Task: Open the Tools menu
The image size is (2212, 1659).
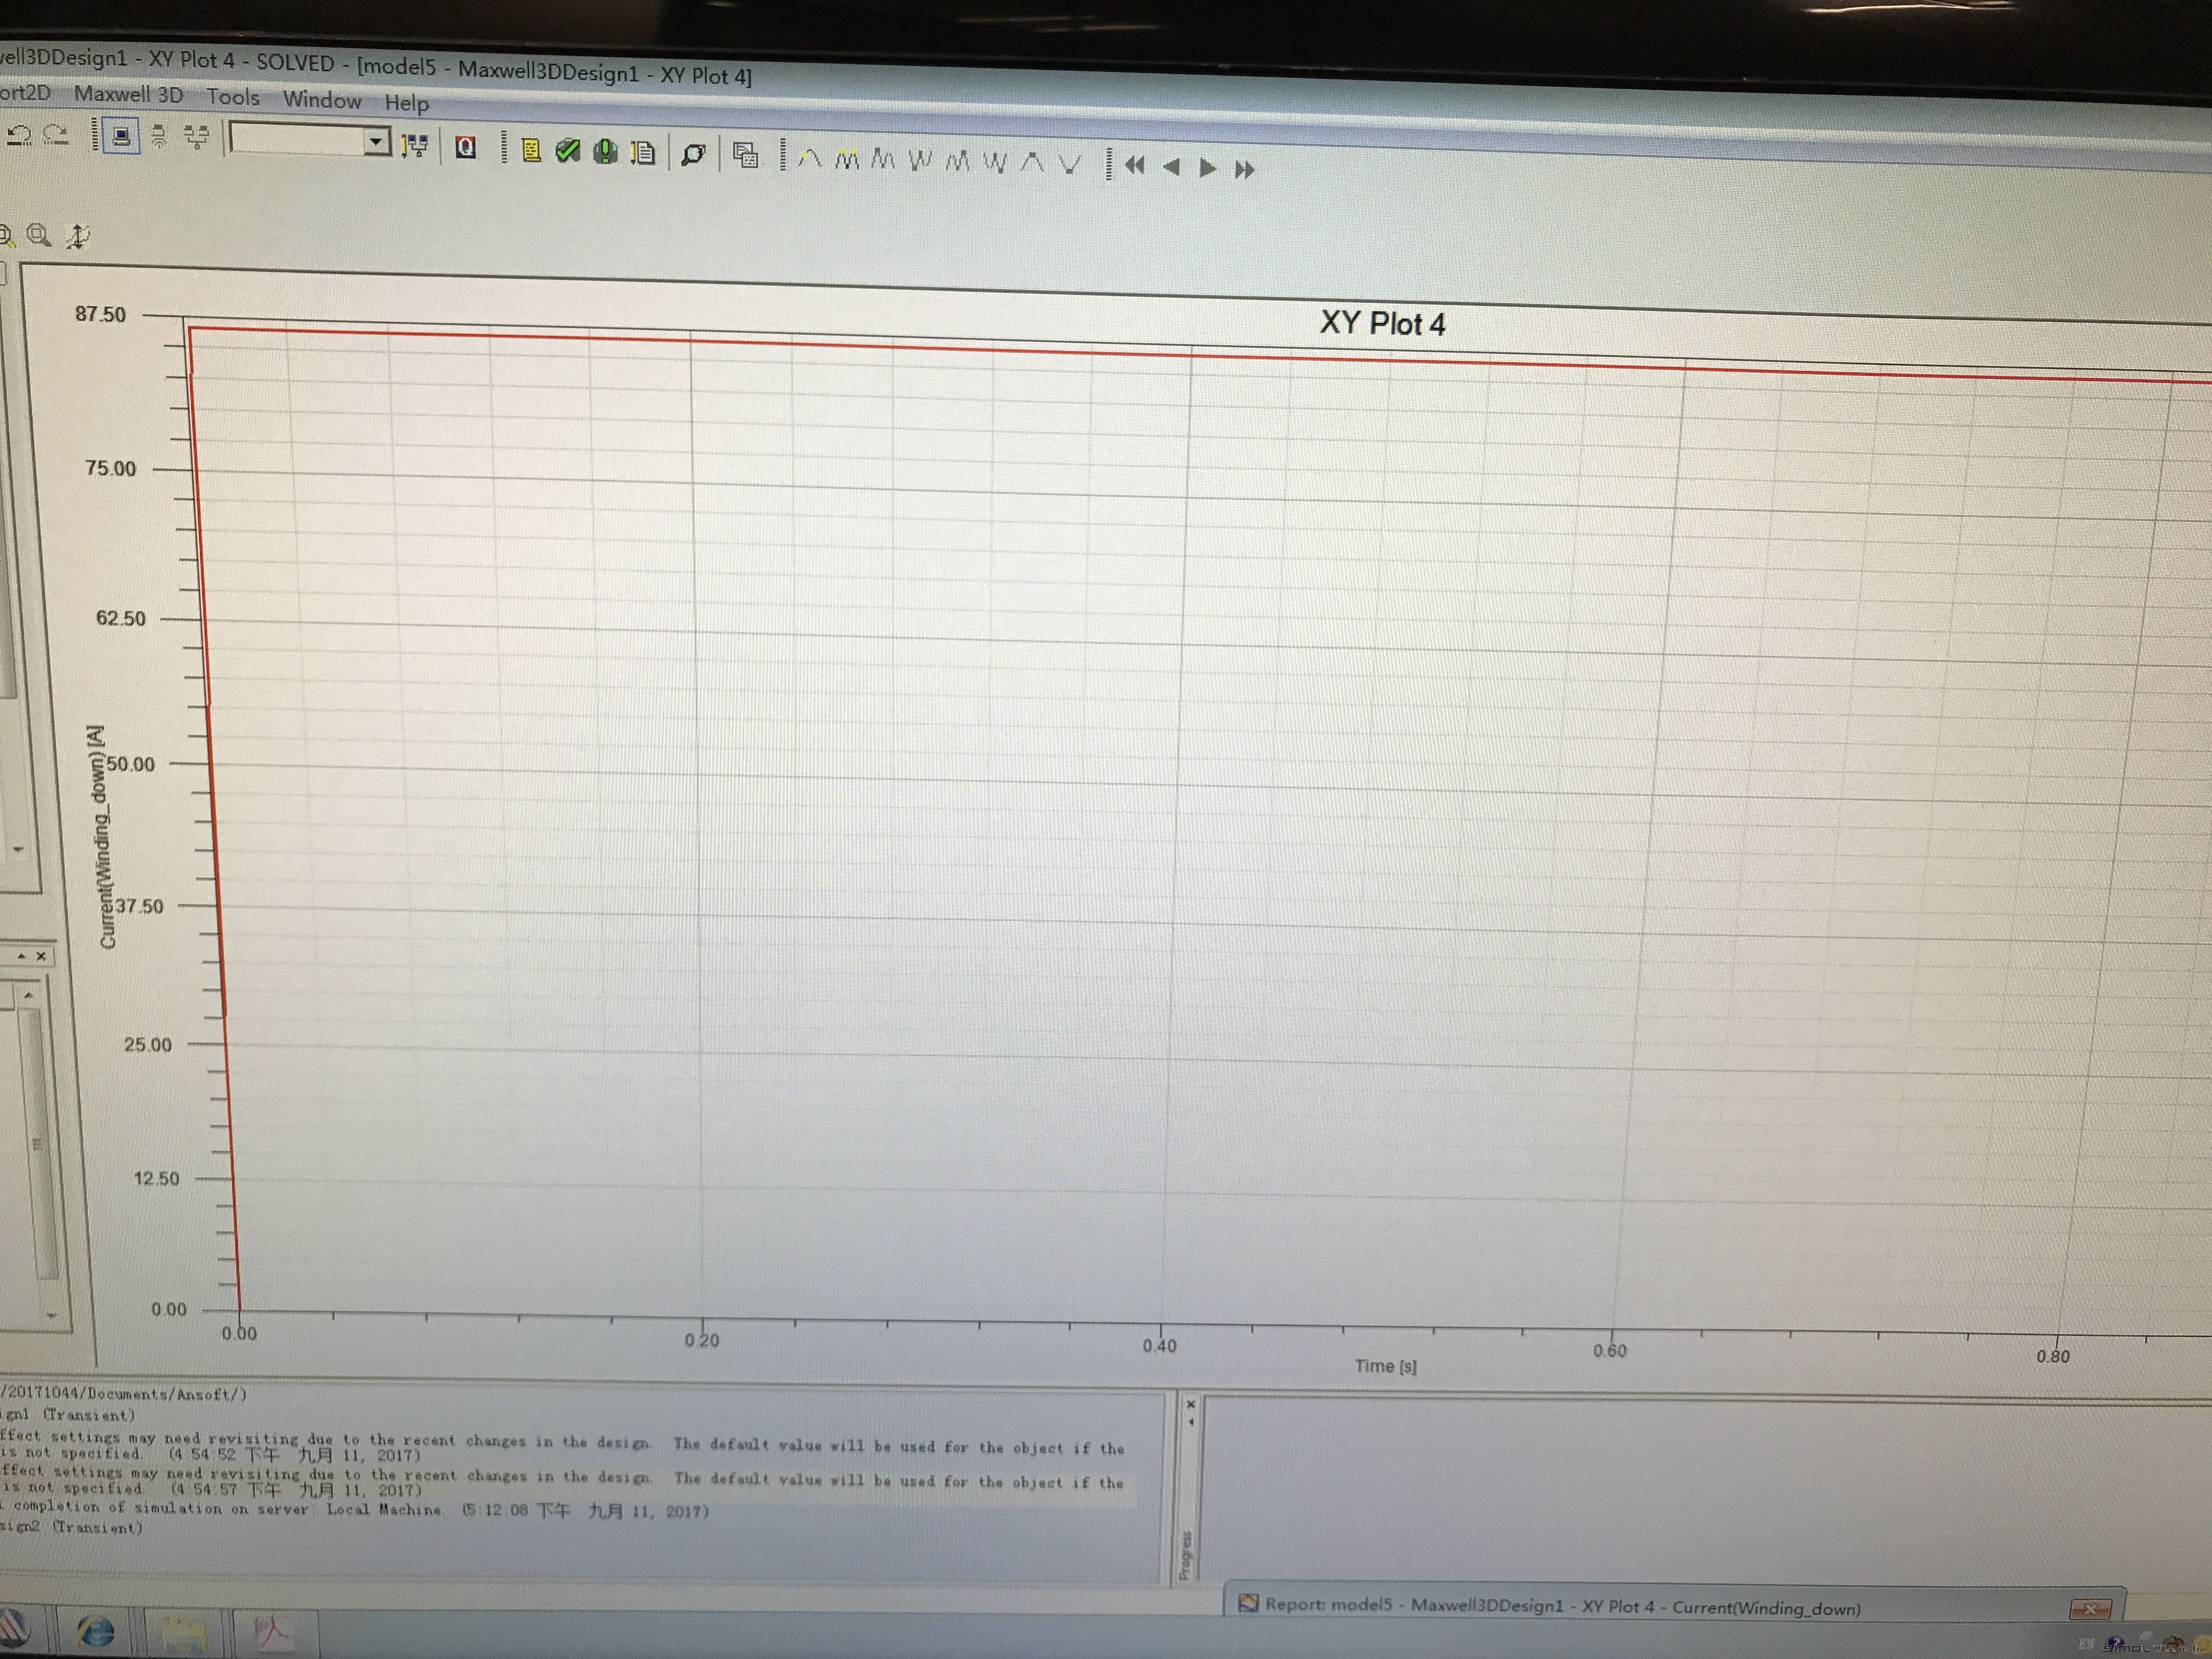Action: (233, 97)
